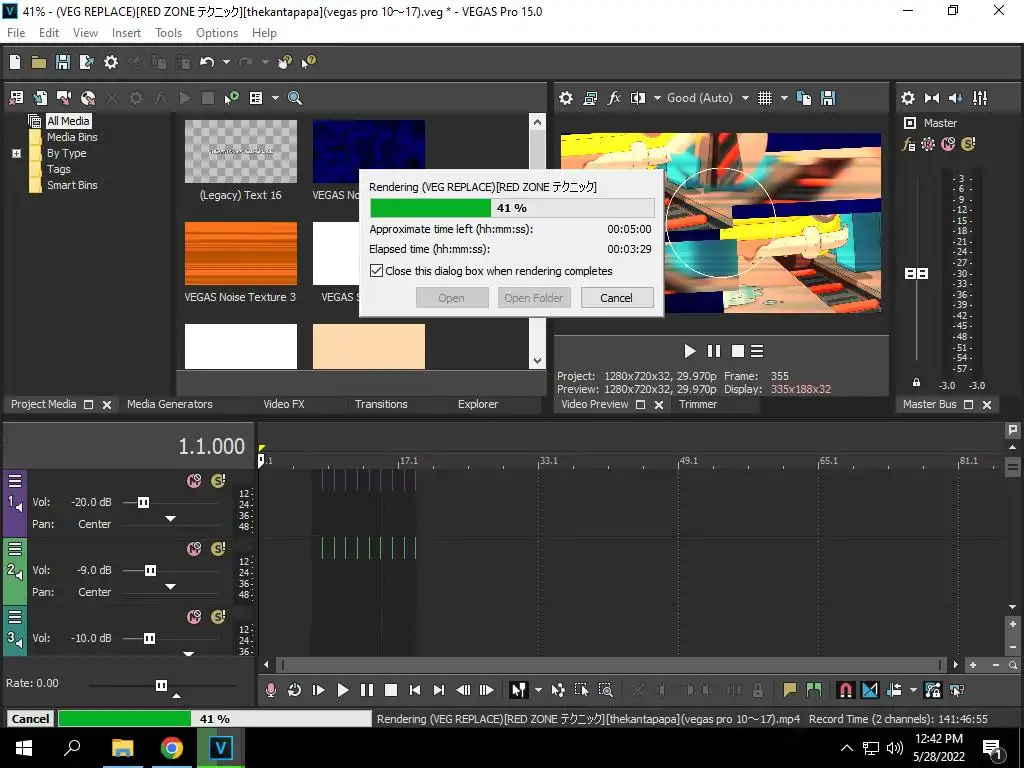
Task: Click the Master FX icon
Action: (908, 144)
